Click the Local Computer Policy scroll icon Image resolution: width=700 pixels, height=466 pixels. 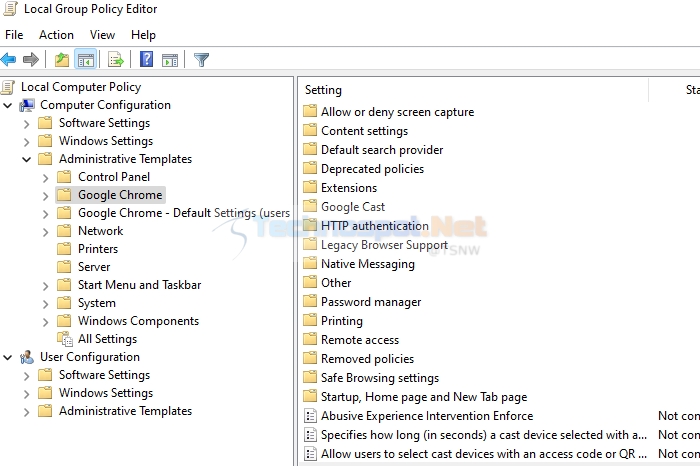(x=8, y=87)
